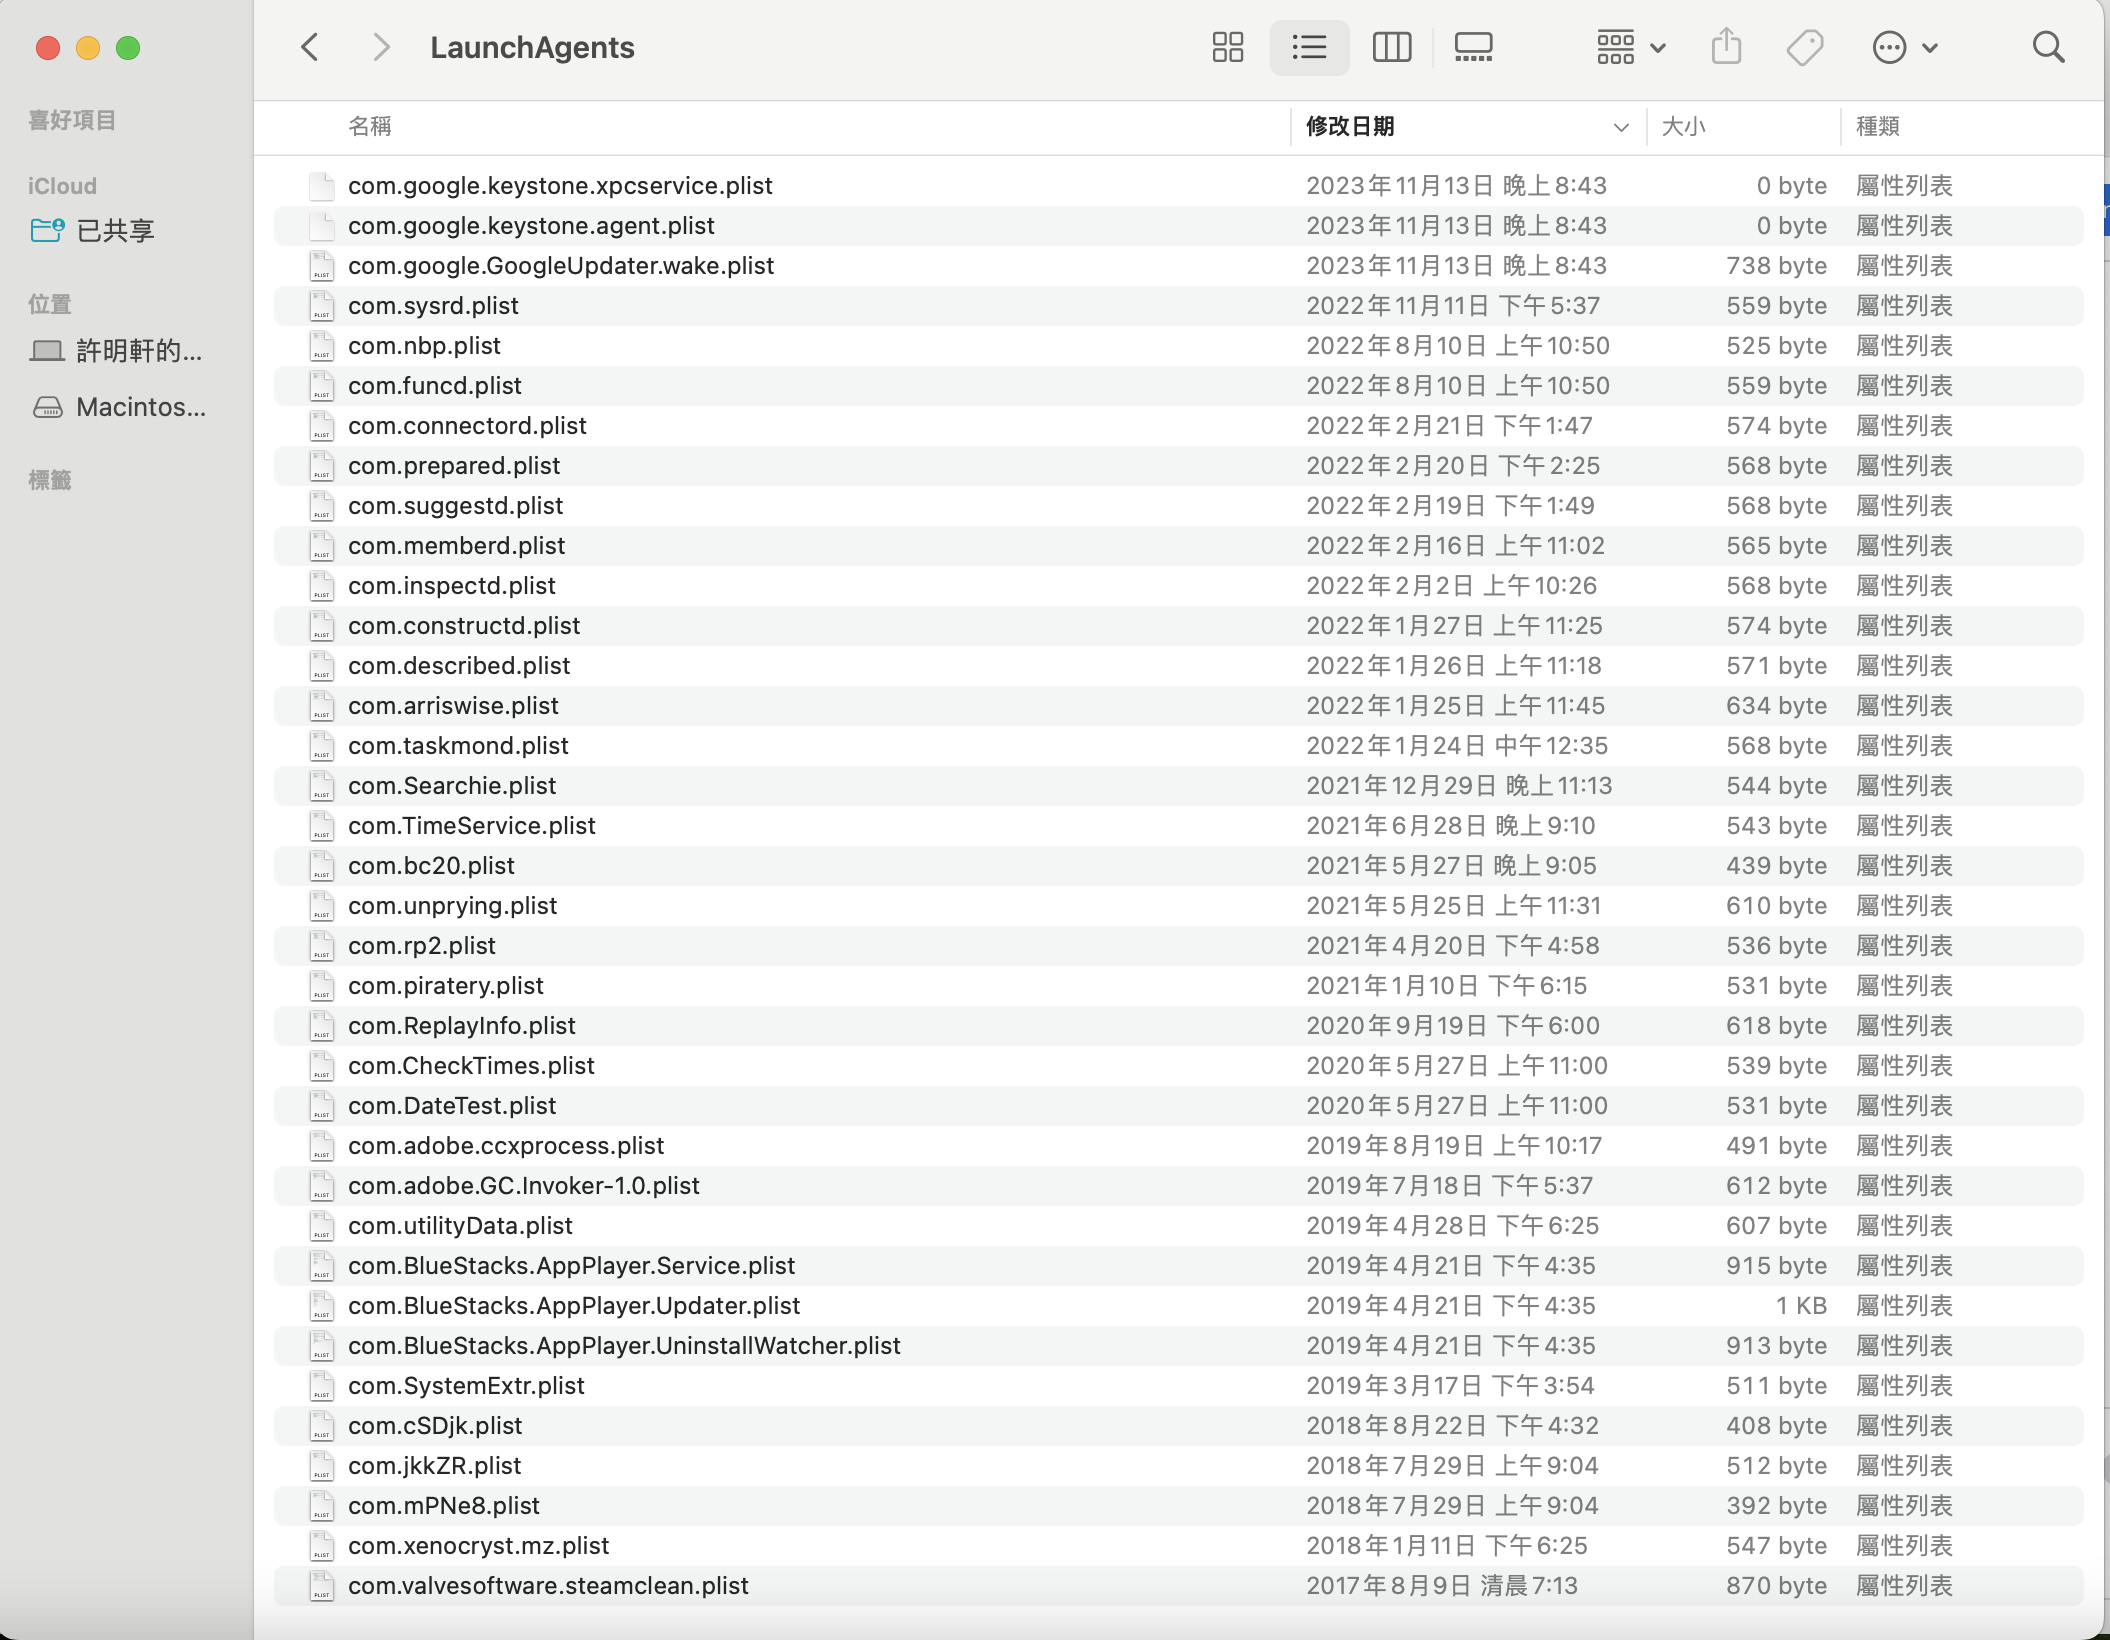Switch to column view mode
Viewport: 2110px width, 1640px height.
[x=1391, y=47]
